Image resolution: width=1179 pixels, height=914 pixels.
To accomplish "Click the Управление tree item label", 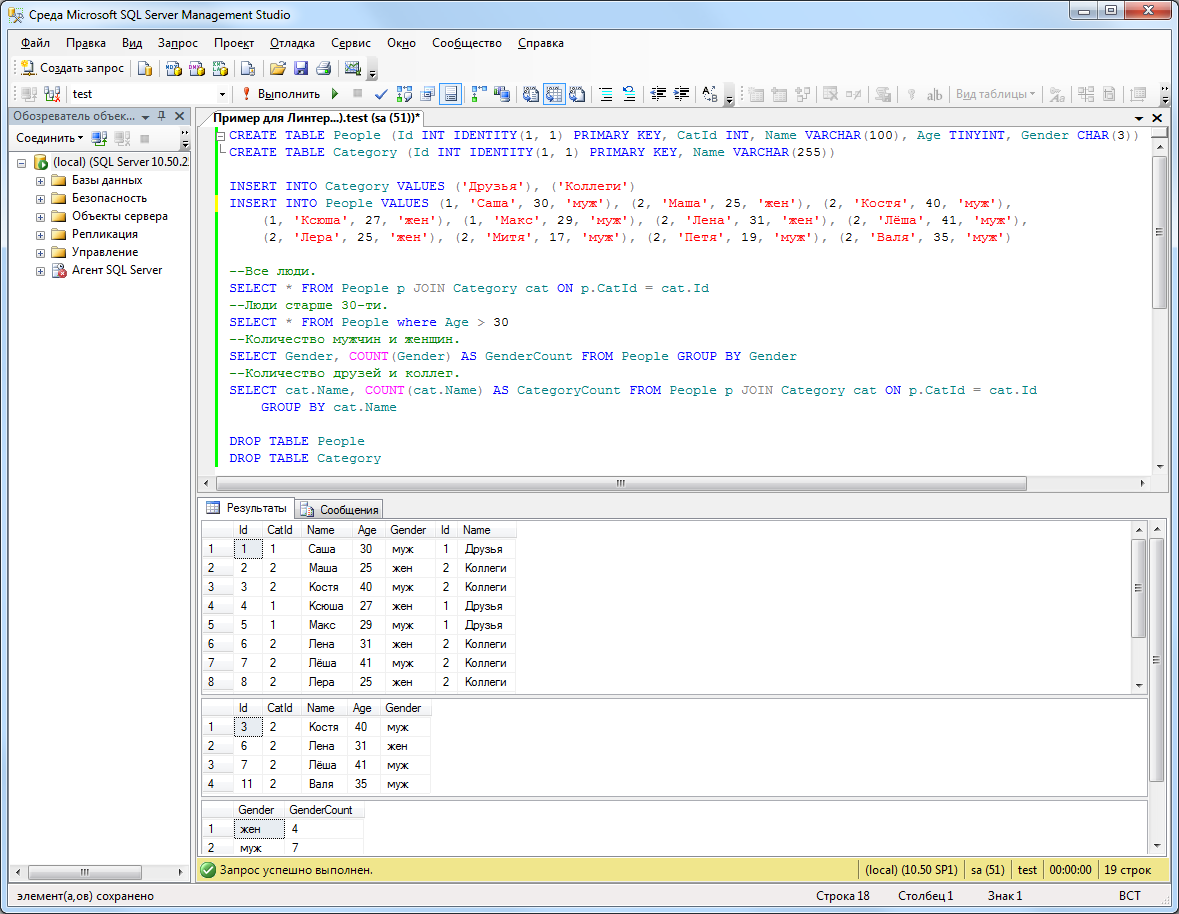I will tap(105, 253).
